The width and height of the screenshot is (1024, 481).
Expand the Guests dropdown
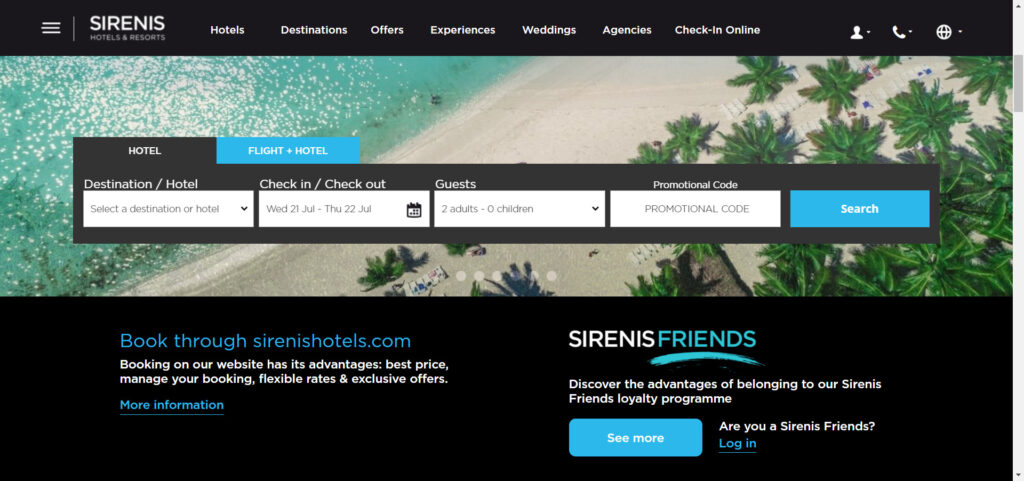[519, 209]
